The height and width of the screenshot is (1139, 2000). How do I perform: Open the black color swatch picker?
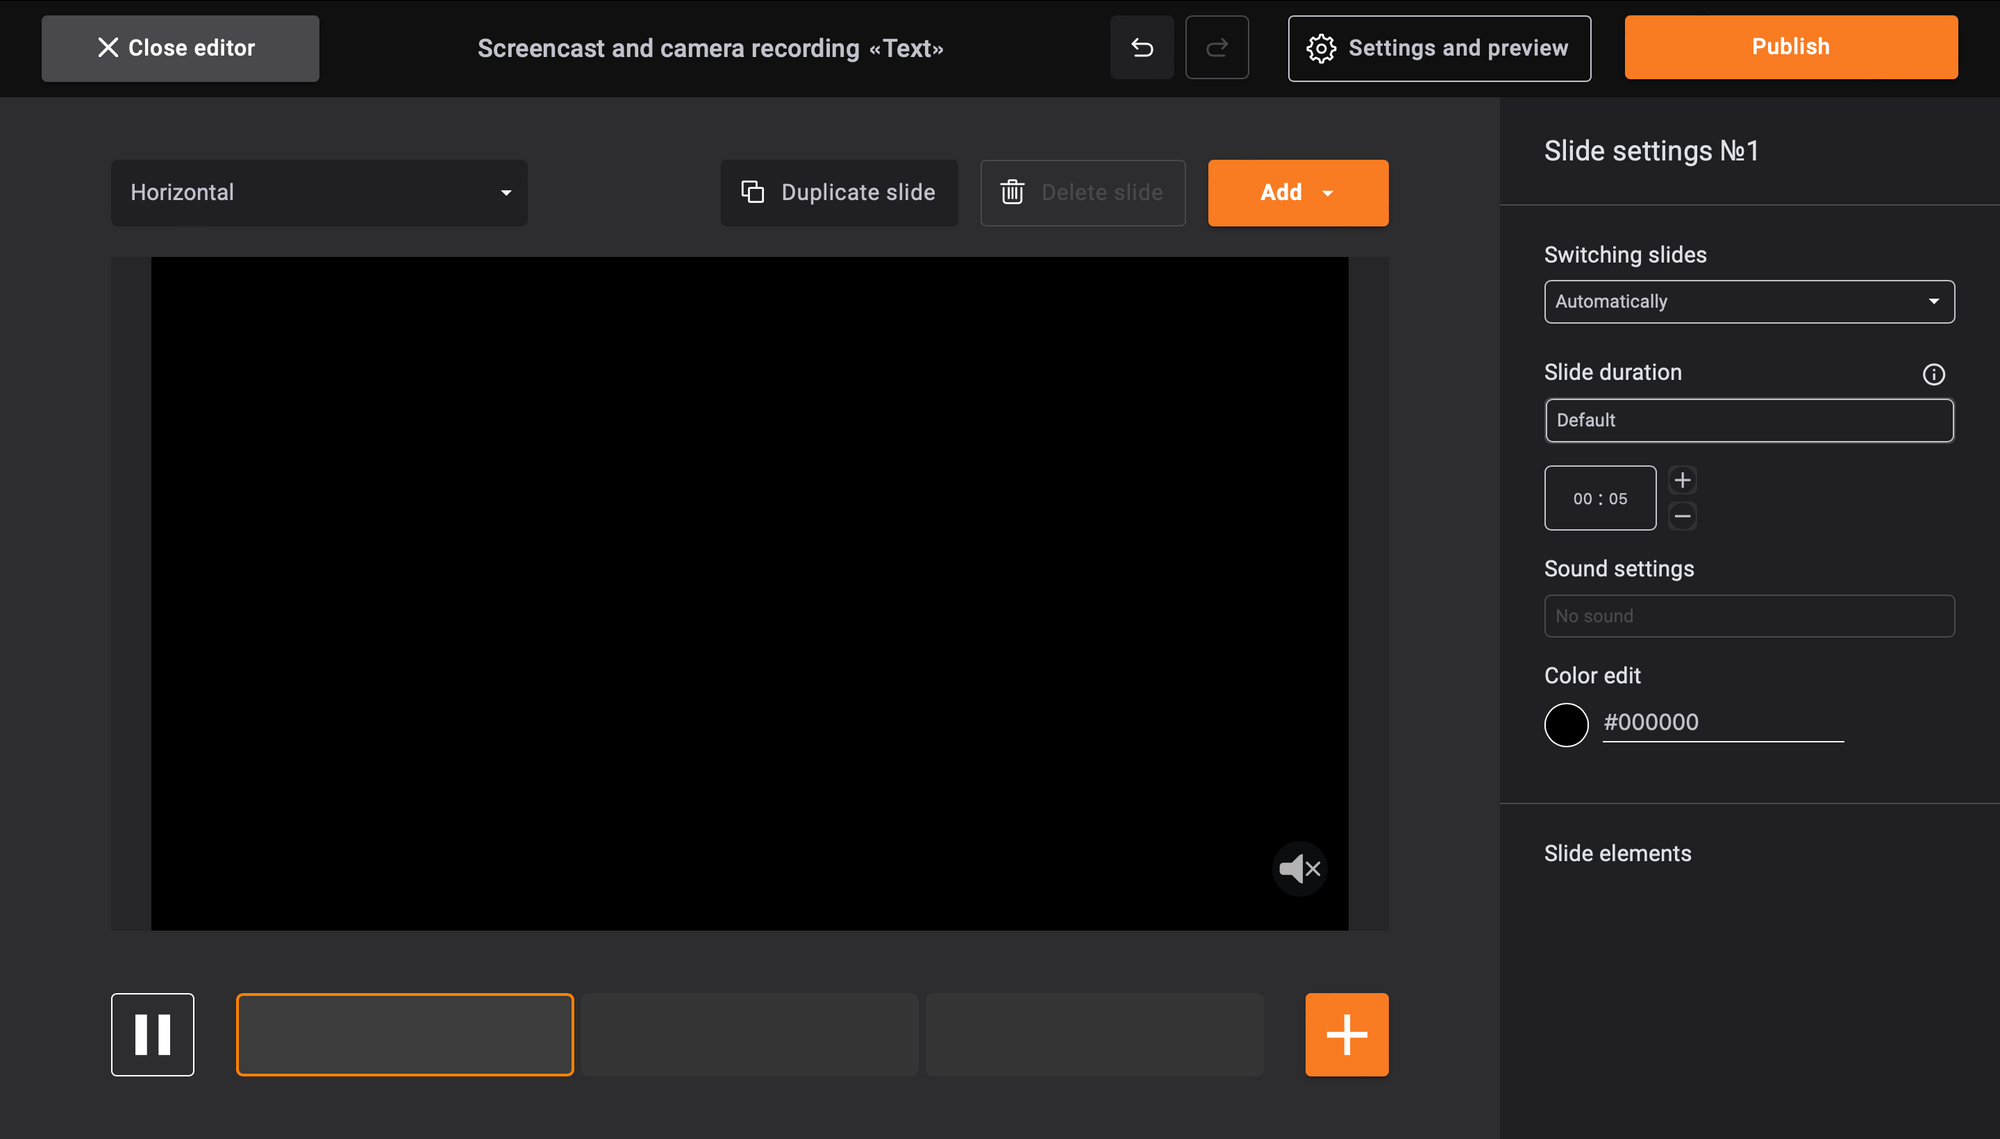click(1566, 724)
